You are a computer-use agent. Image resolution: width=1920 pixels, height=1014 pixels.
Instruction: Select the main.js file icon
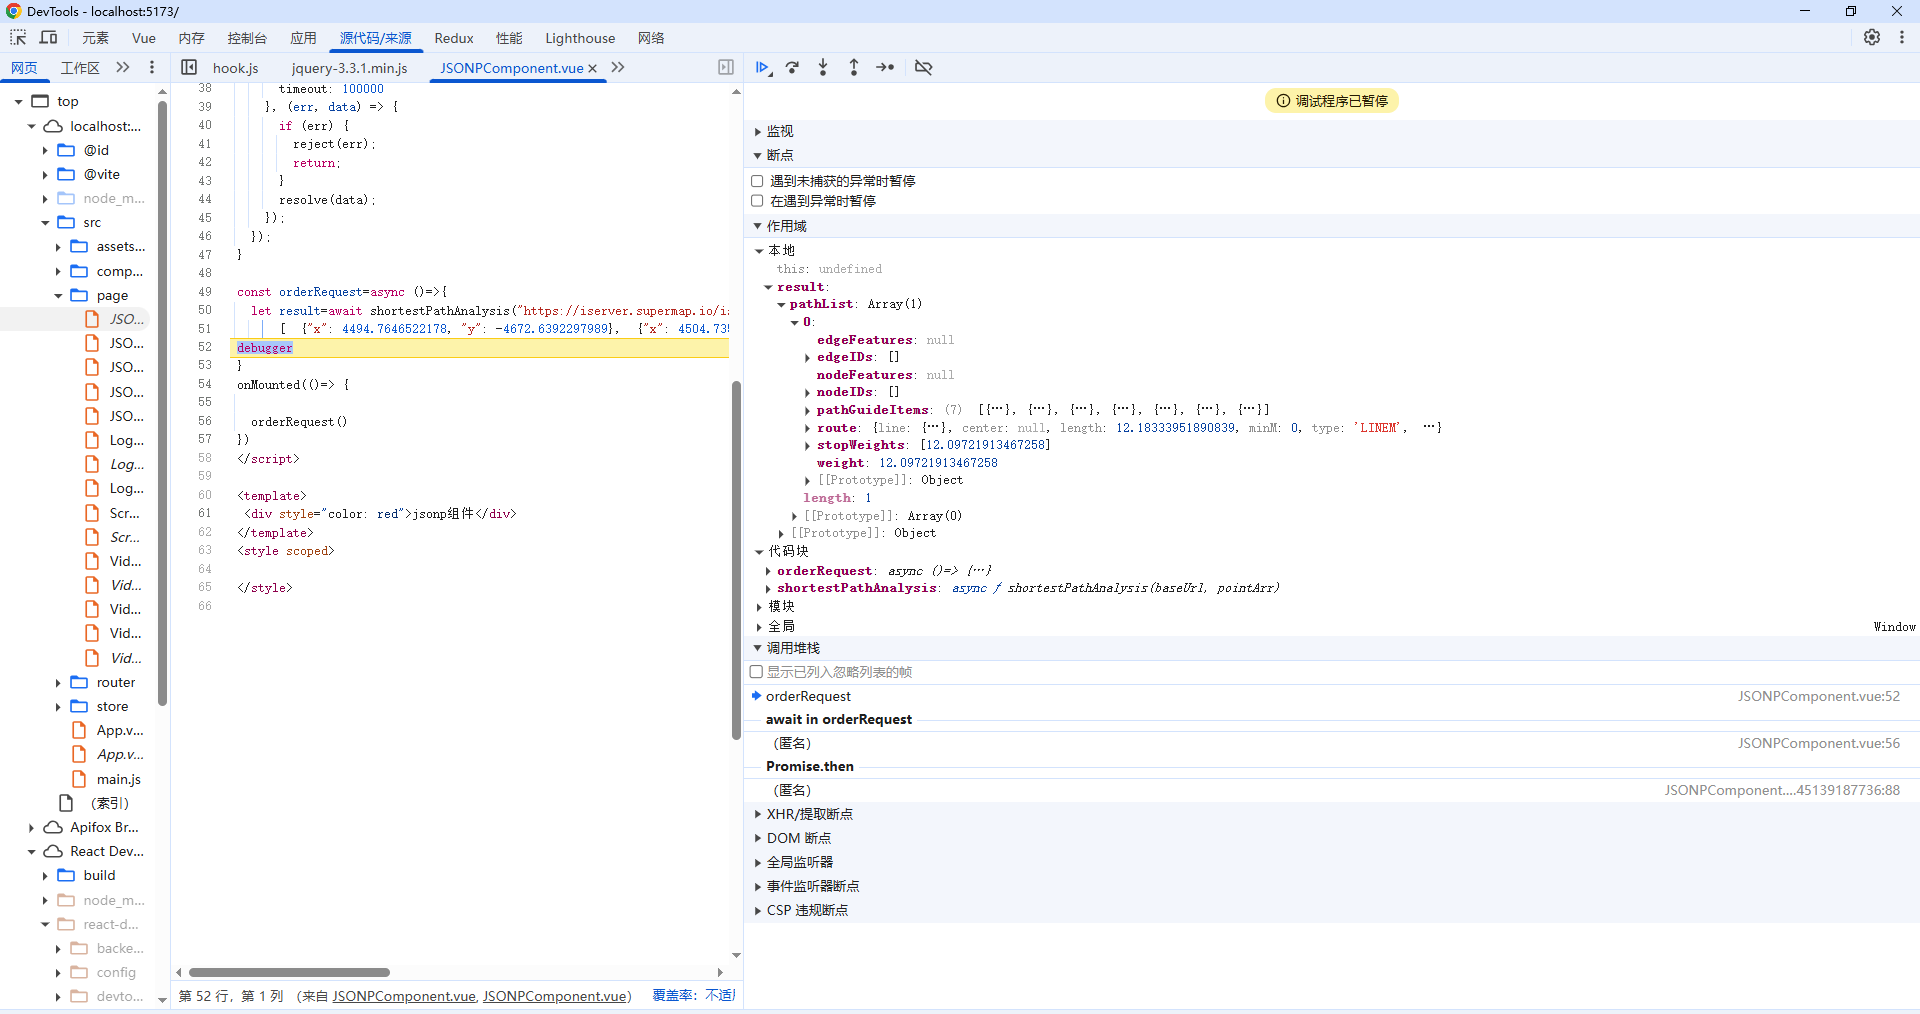(79, 779)
